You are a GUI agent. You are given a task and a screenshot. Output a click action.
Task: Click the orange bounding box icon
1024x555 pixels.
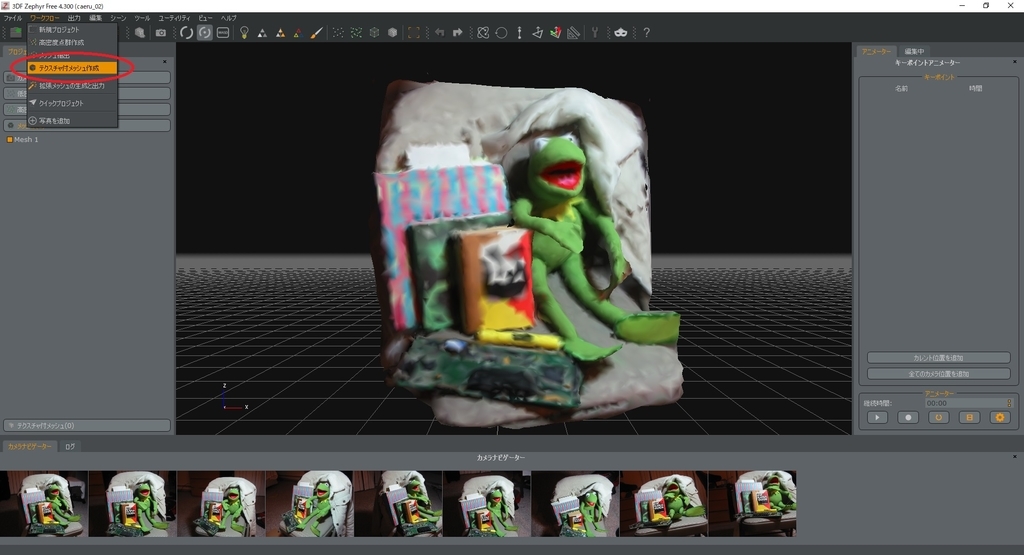point(414,33)
